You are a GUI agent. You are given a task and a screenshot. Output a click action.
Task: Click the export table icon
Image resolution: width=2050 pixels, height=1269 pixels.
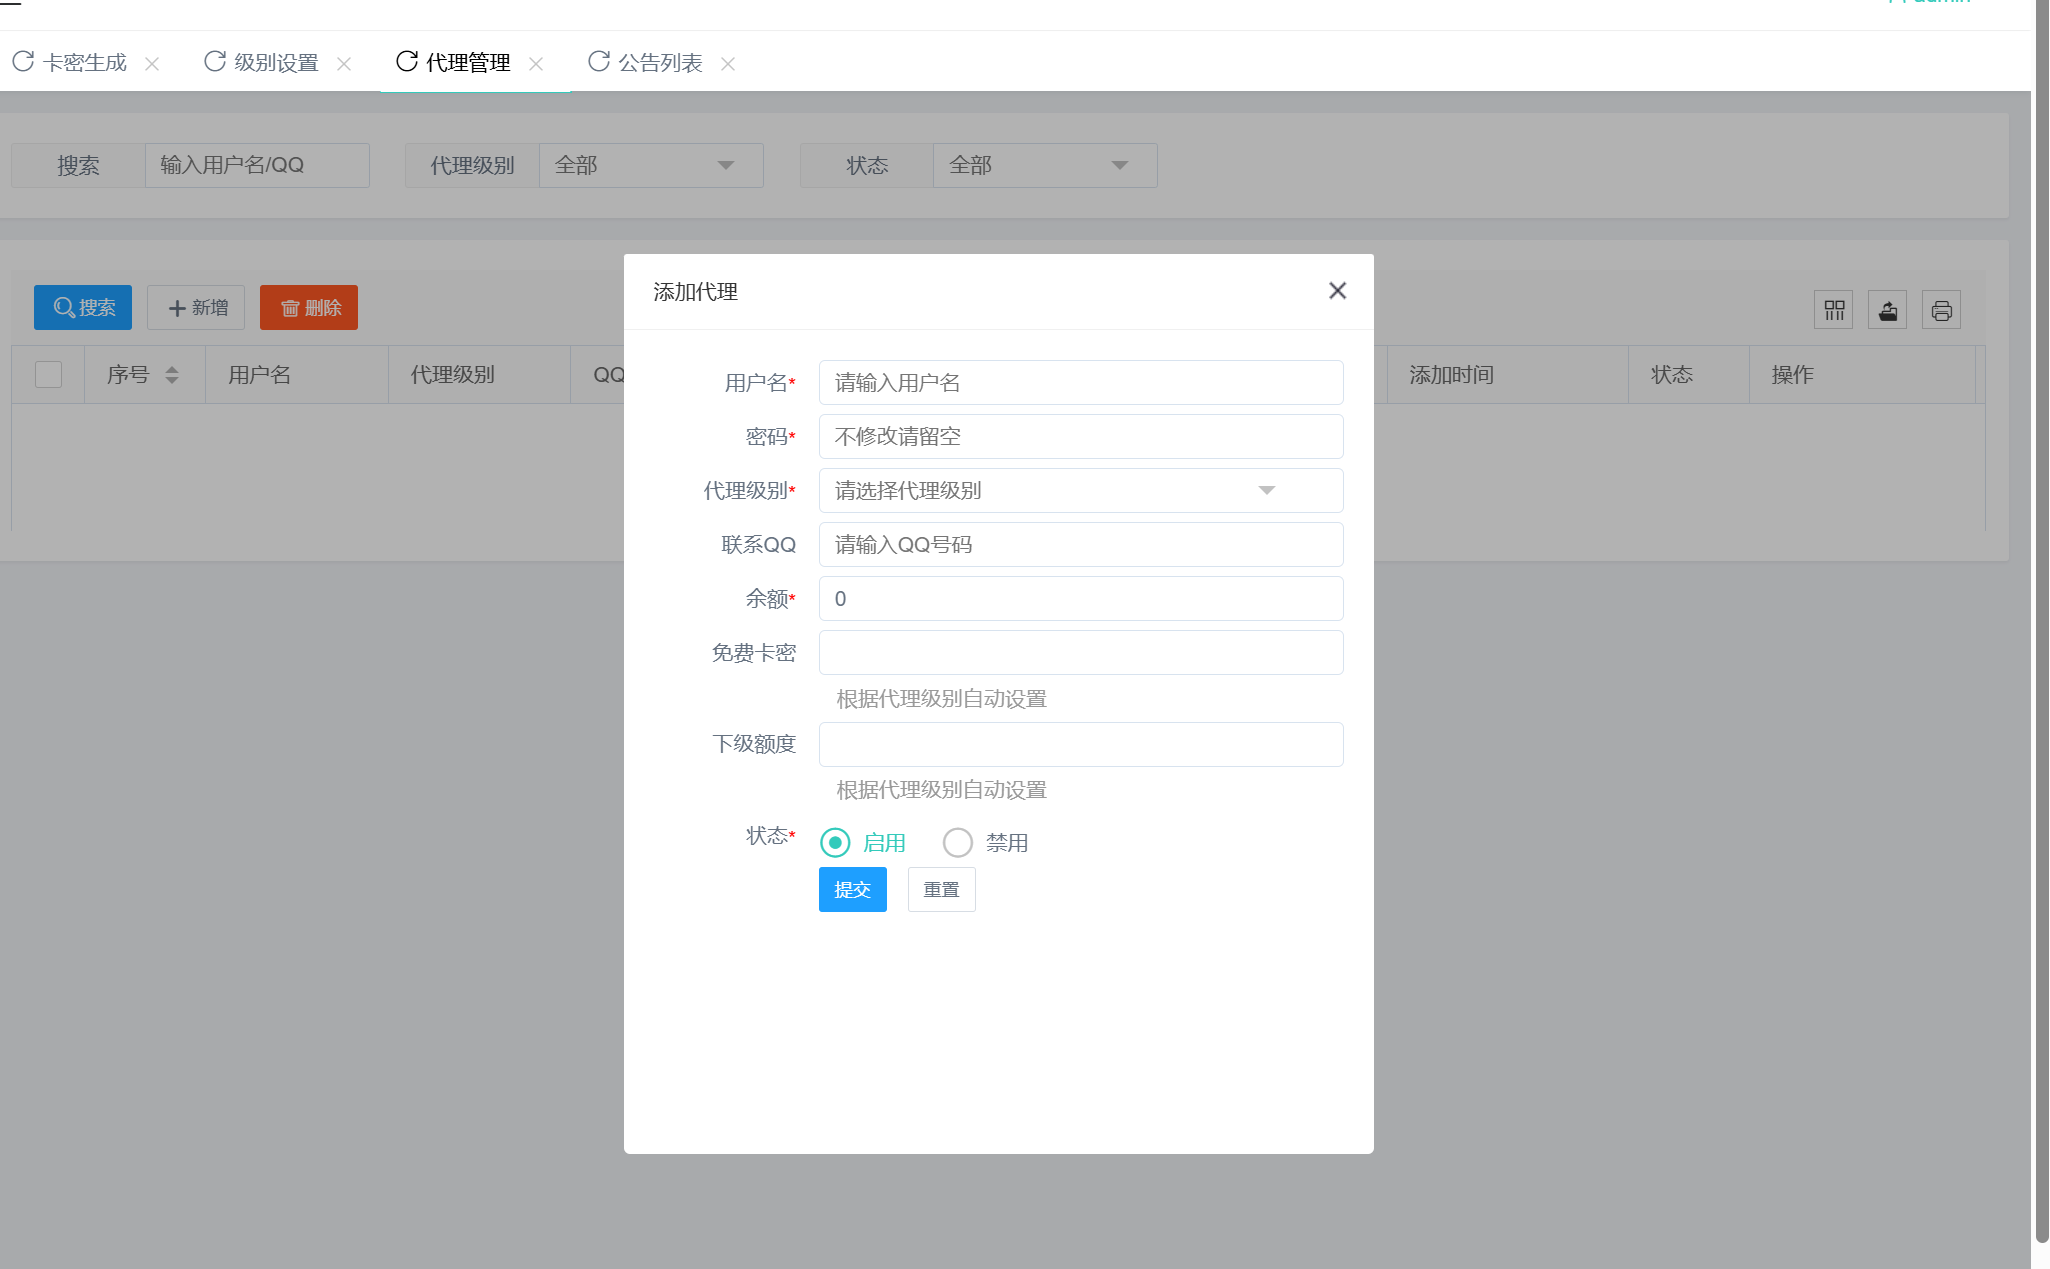tap(1888, 310)
